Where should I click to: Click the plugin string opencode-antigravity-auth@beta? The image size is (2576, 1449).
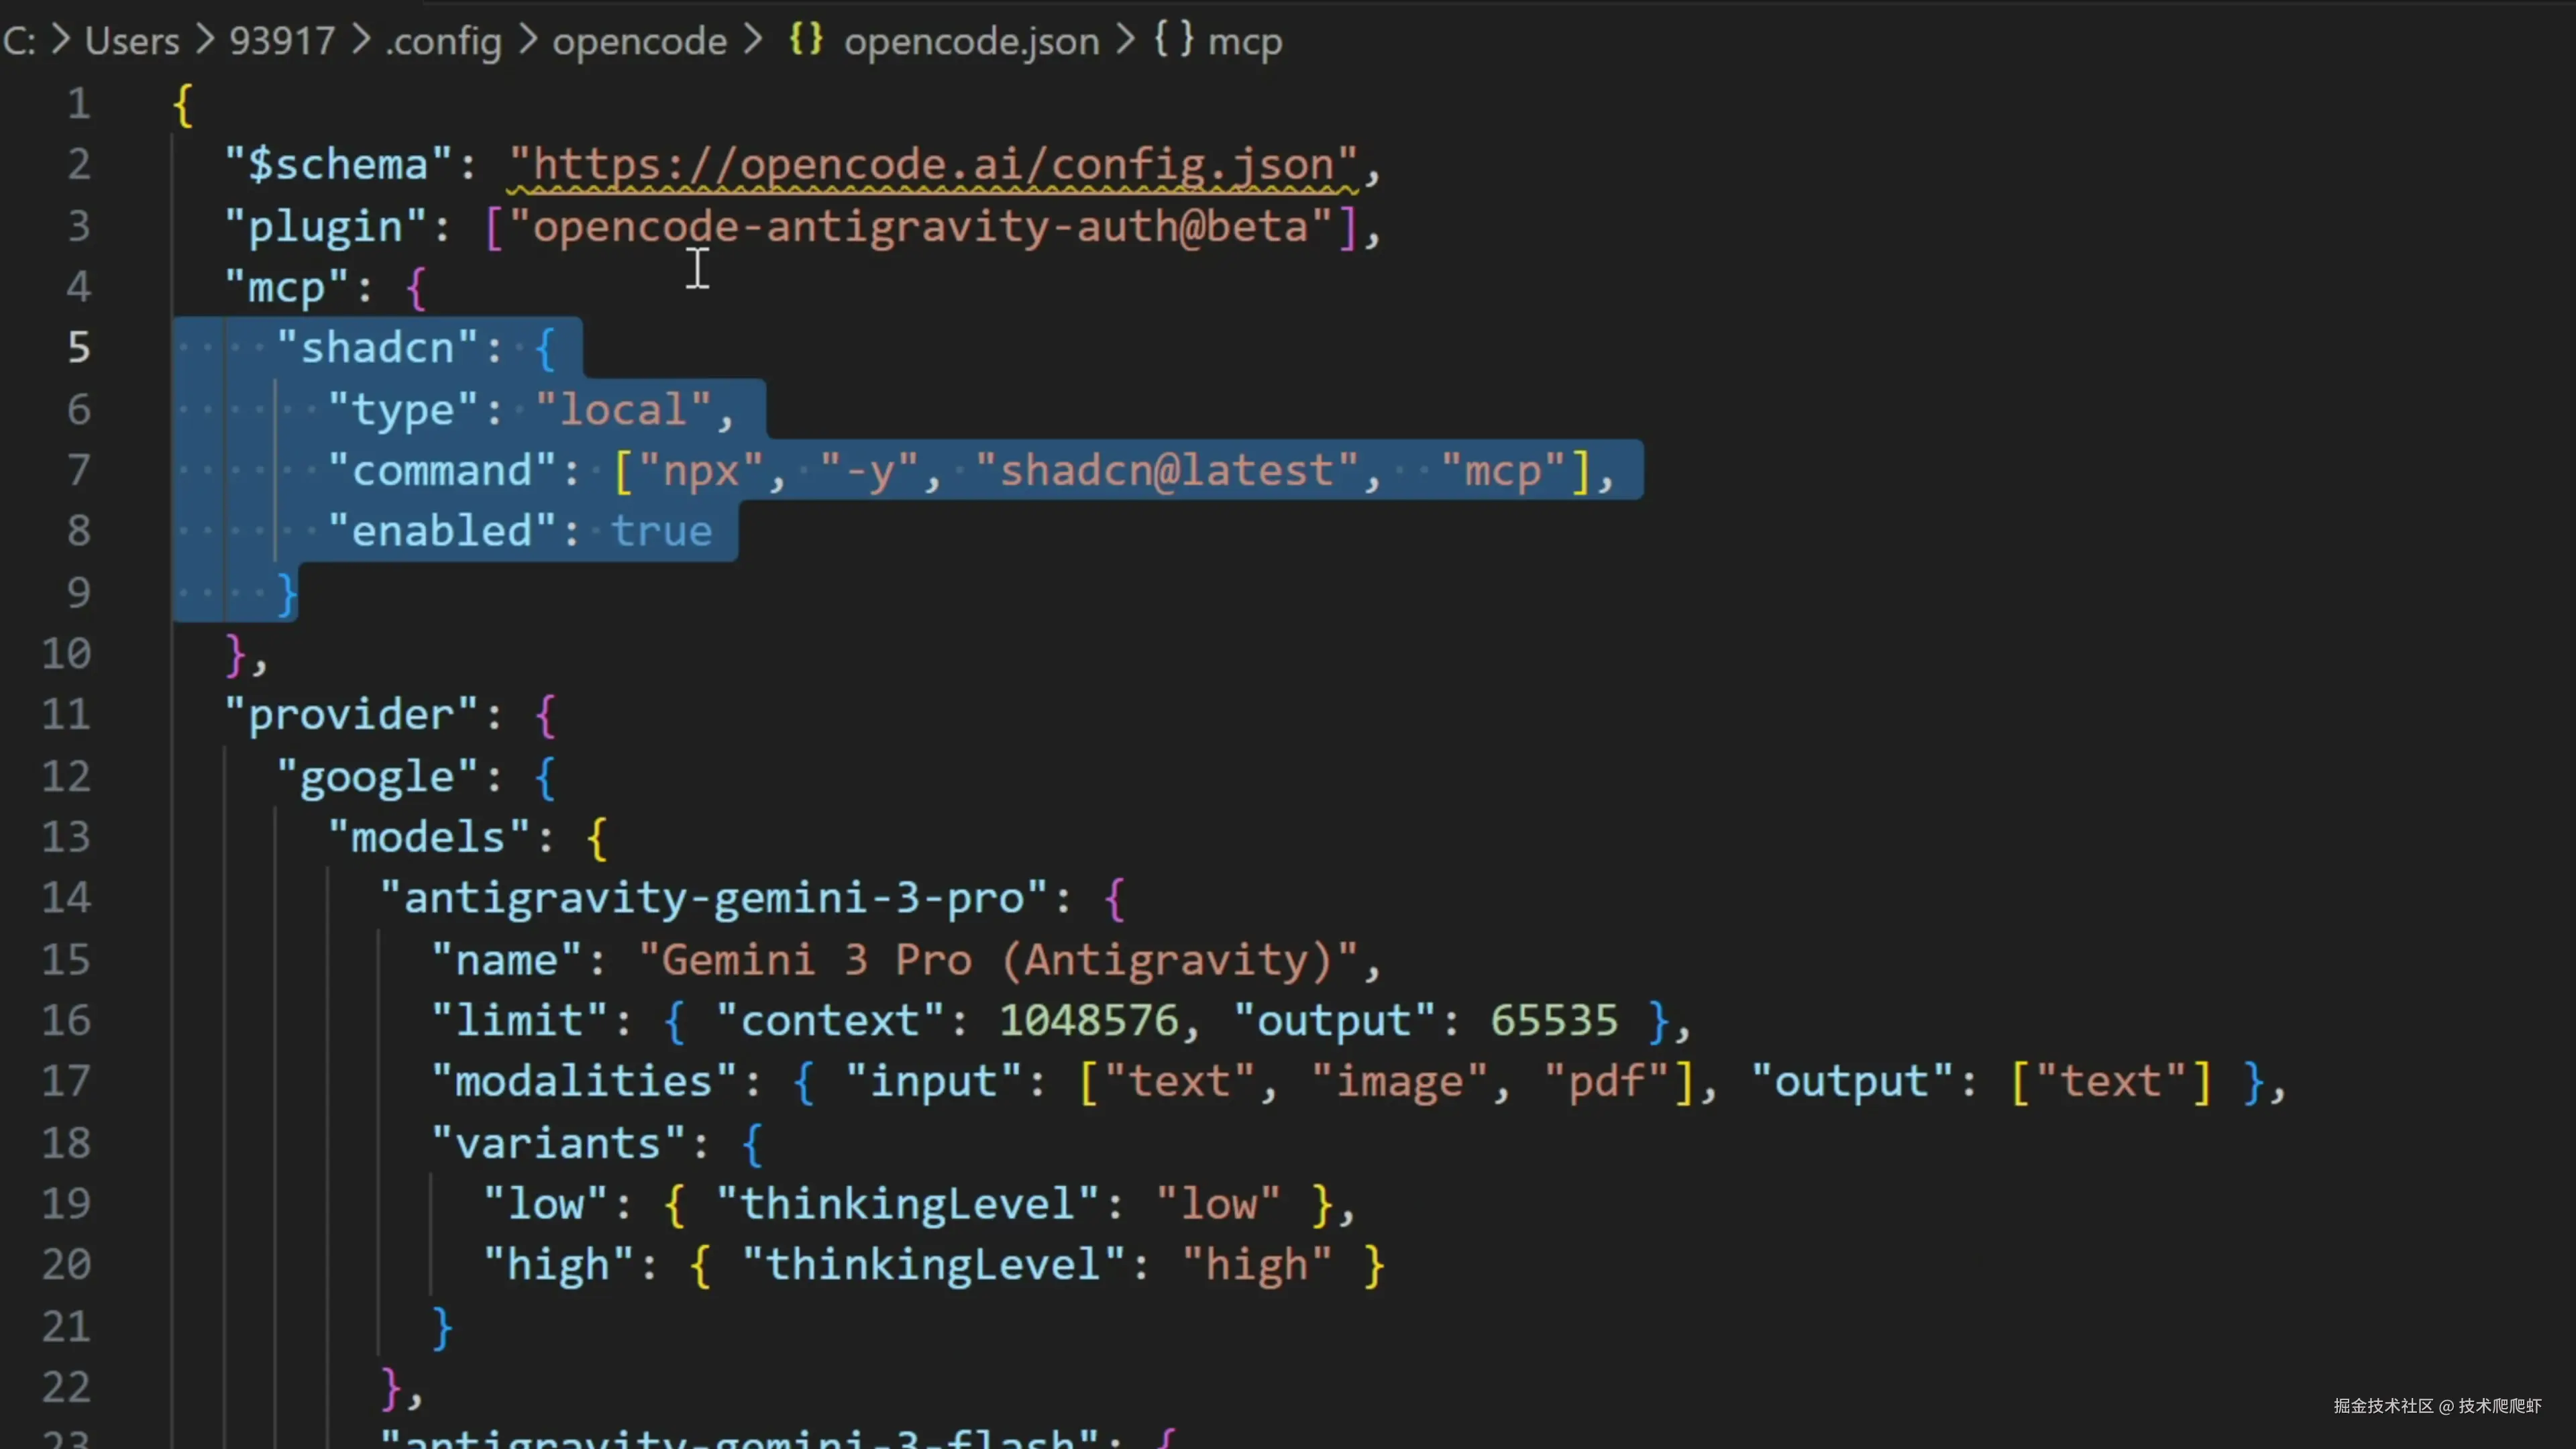[x=920, y=227]
